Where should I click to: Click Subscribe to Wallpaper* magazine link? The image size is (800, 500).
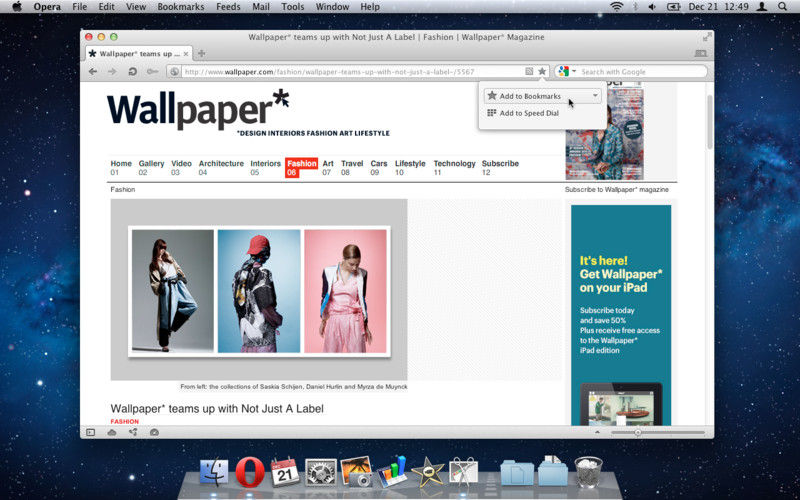tap(616, 189)
